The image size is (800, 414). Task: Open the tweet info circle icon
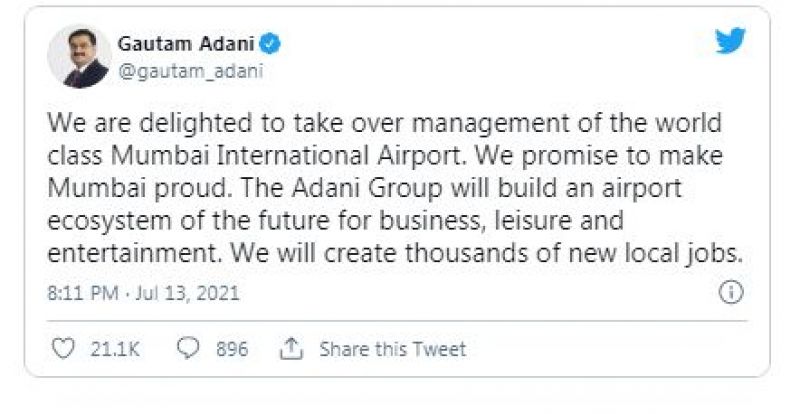(x=731, y=292)
